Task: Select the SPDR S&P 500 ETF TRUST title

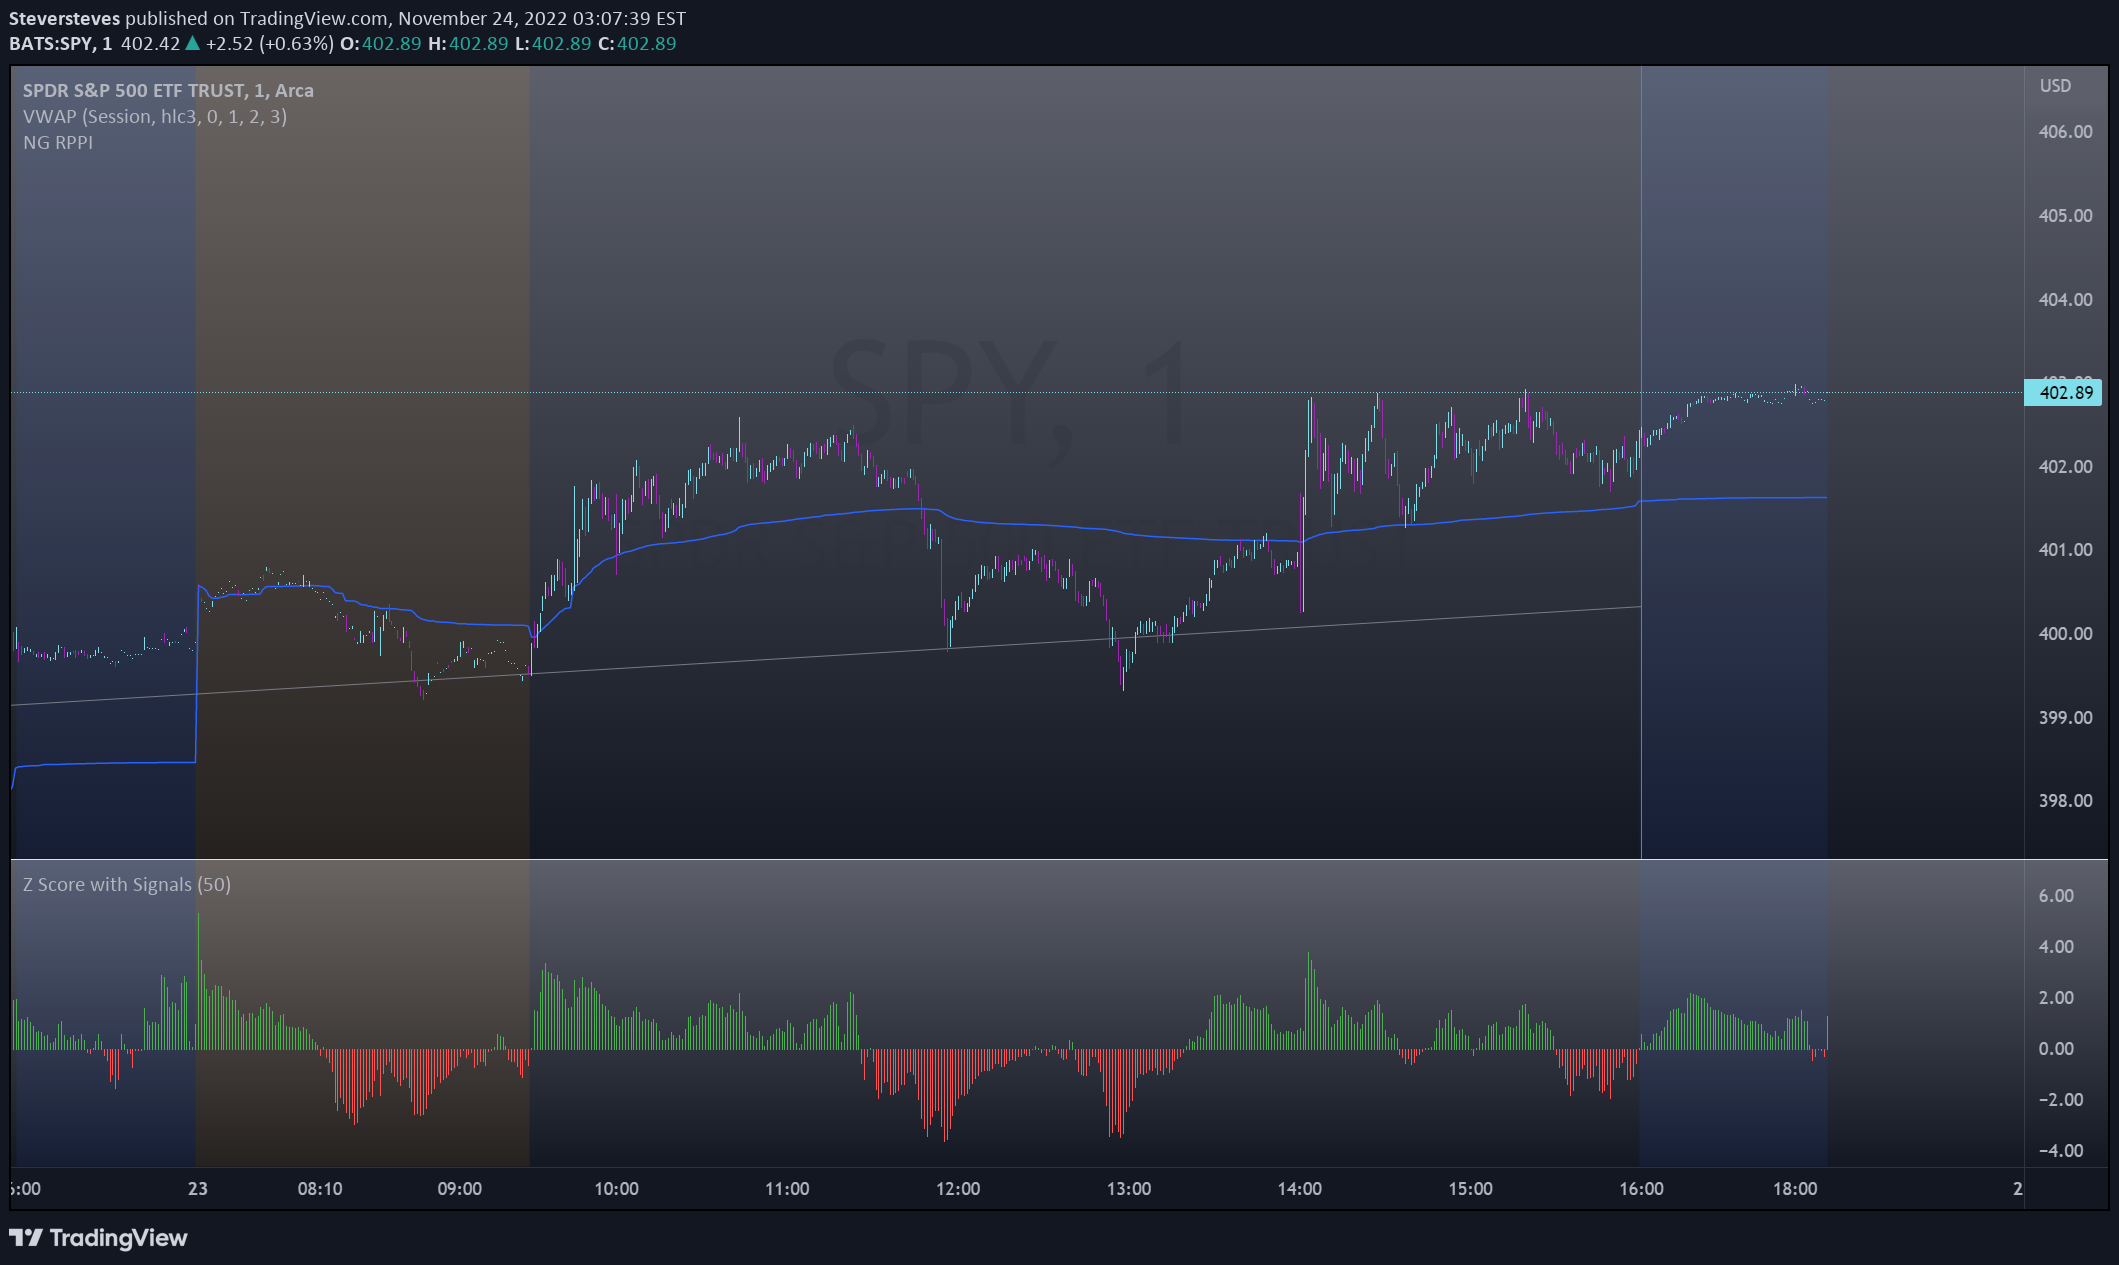Action: 168,90
